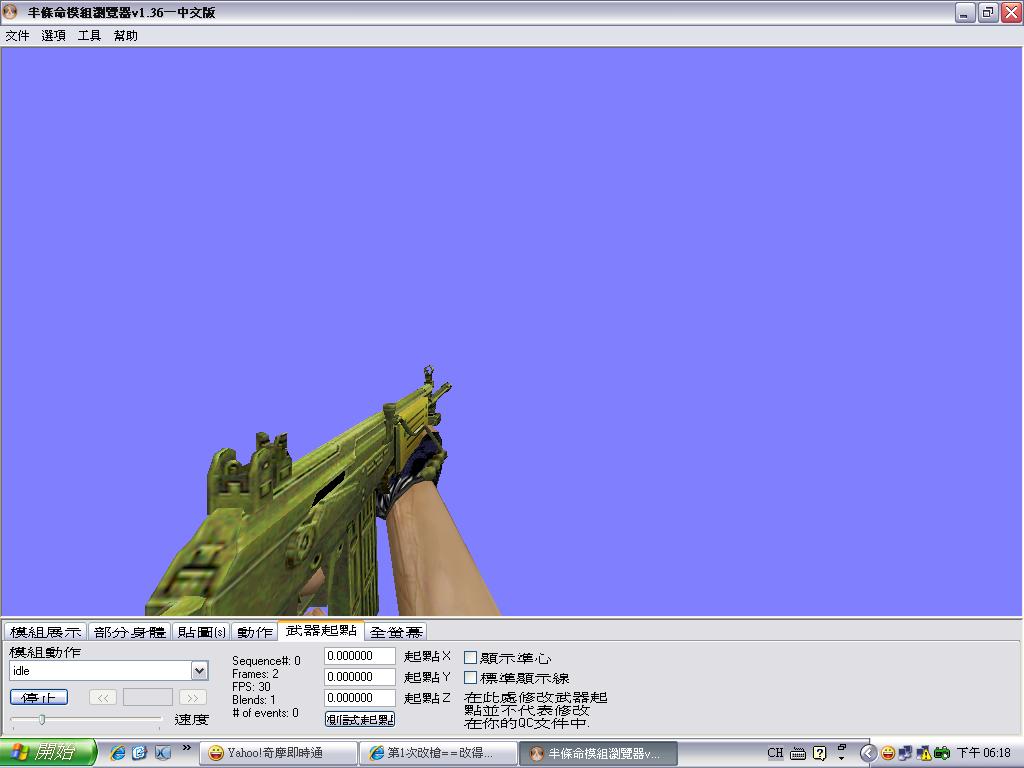
Task: Click the frame number field between arrows
Action: [x=148, y=697]
